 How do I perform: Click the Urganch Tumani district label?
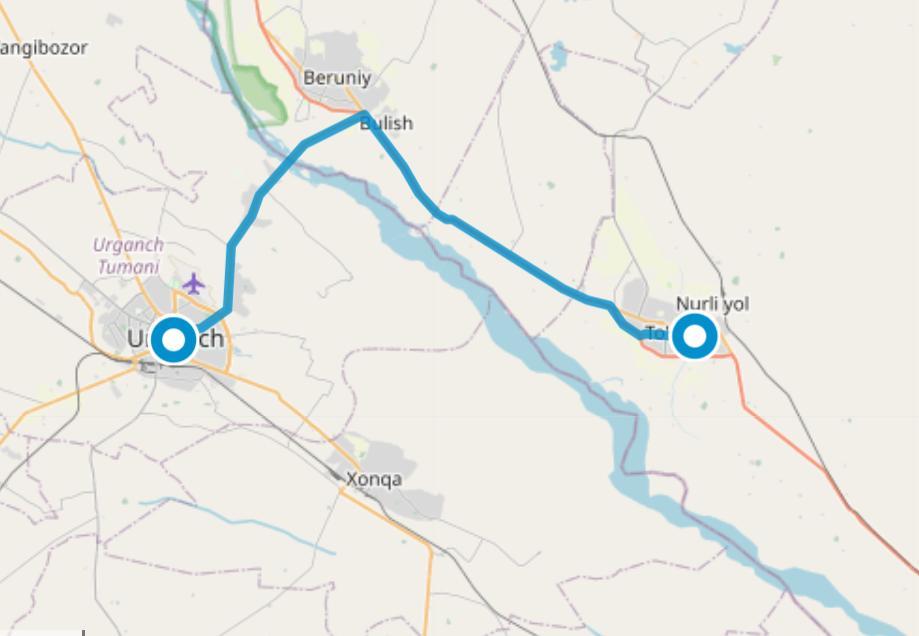coord(128,256)
